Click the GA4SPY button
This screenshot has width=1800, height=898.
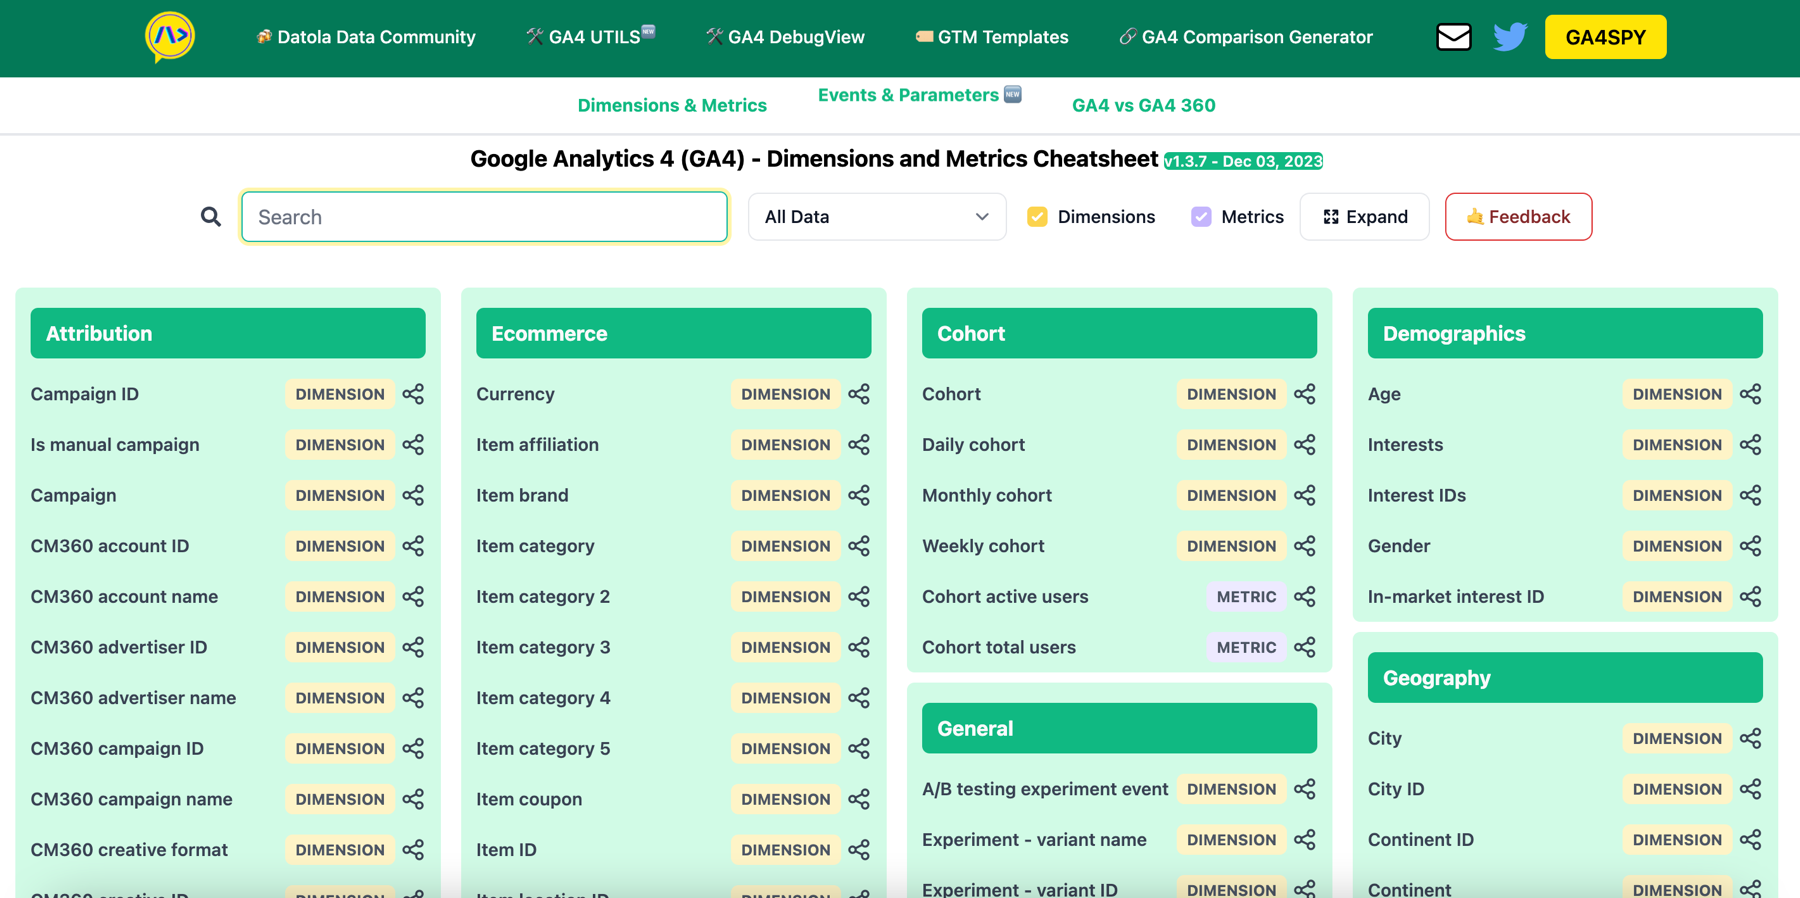tap(1605, 37)
